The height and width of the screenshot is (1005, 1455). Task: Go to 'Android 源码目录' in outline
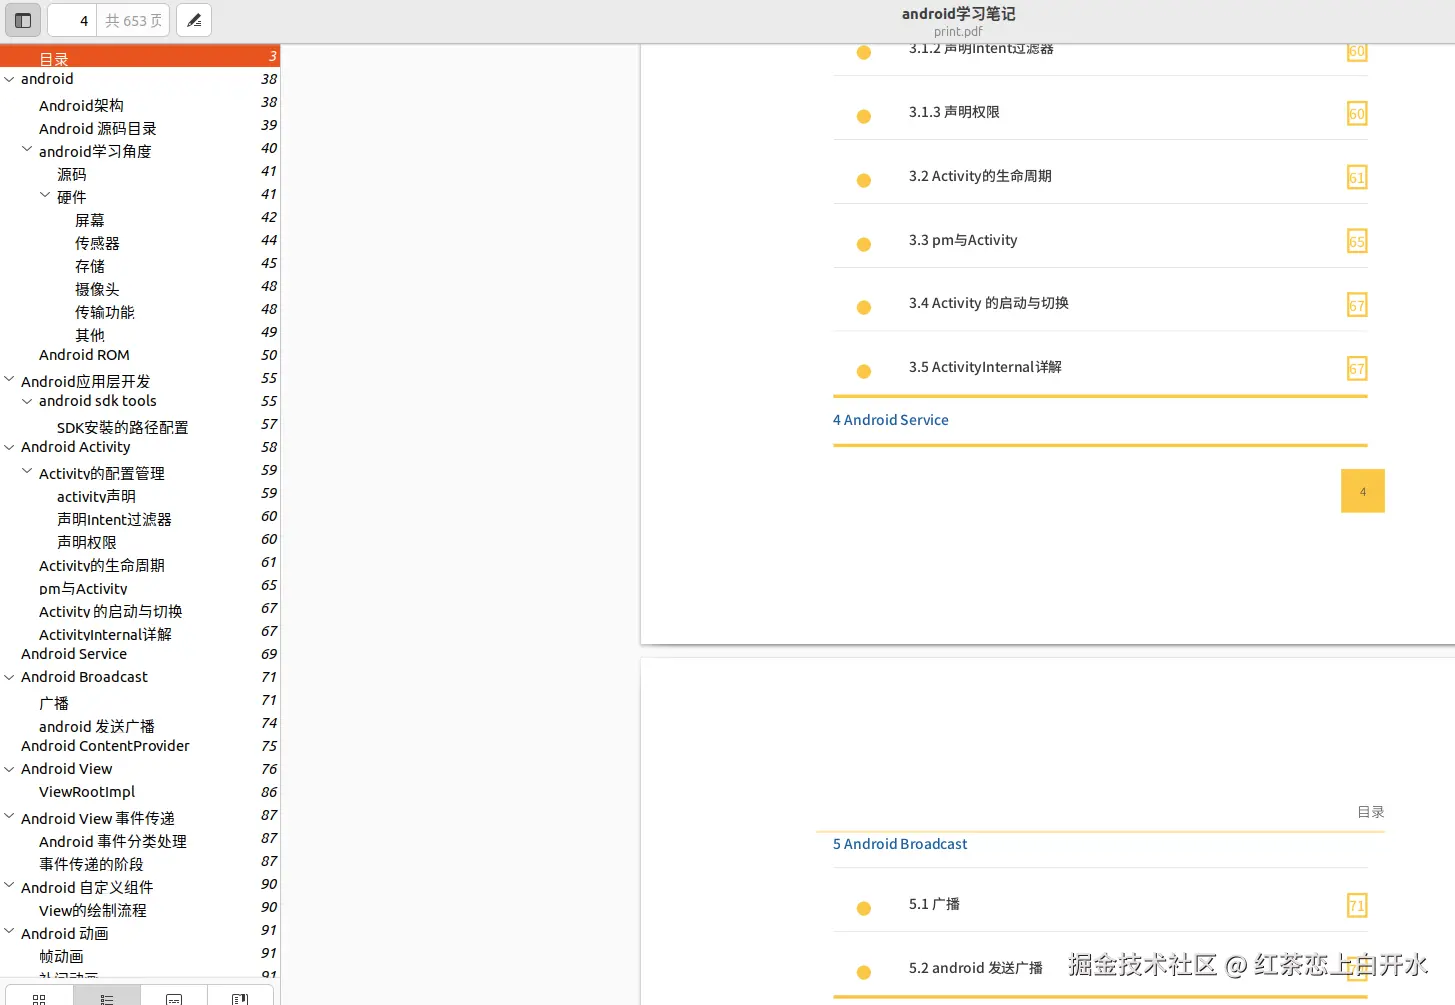[98, 128]
